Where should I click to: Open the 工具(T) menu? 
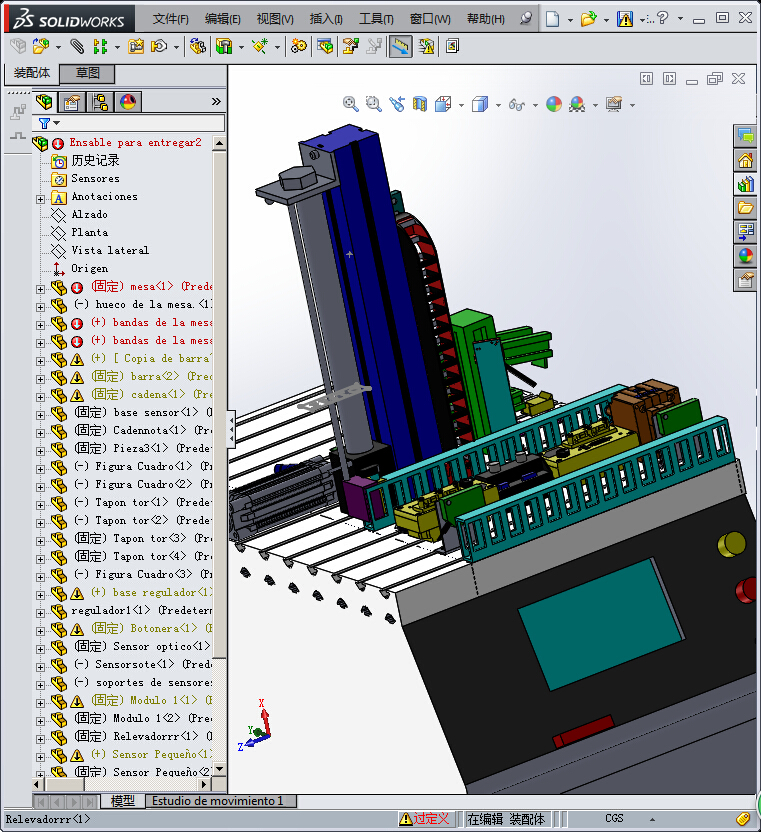376,19
